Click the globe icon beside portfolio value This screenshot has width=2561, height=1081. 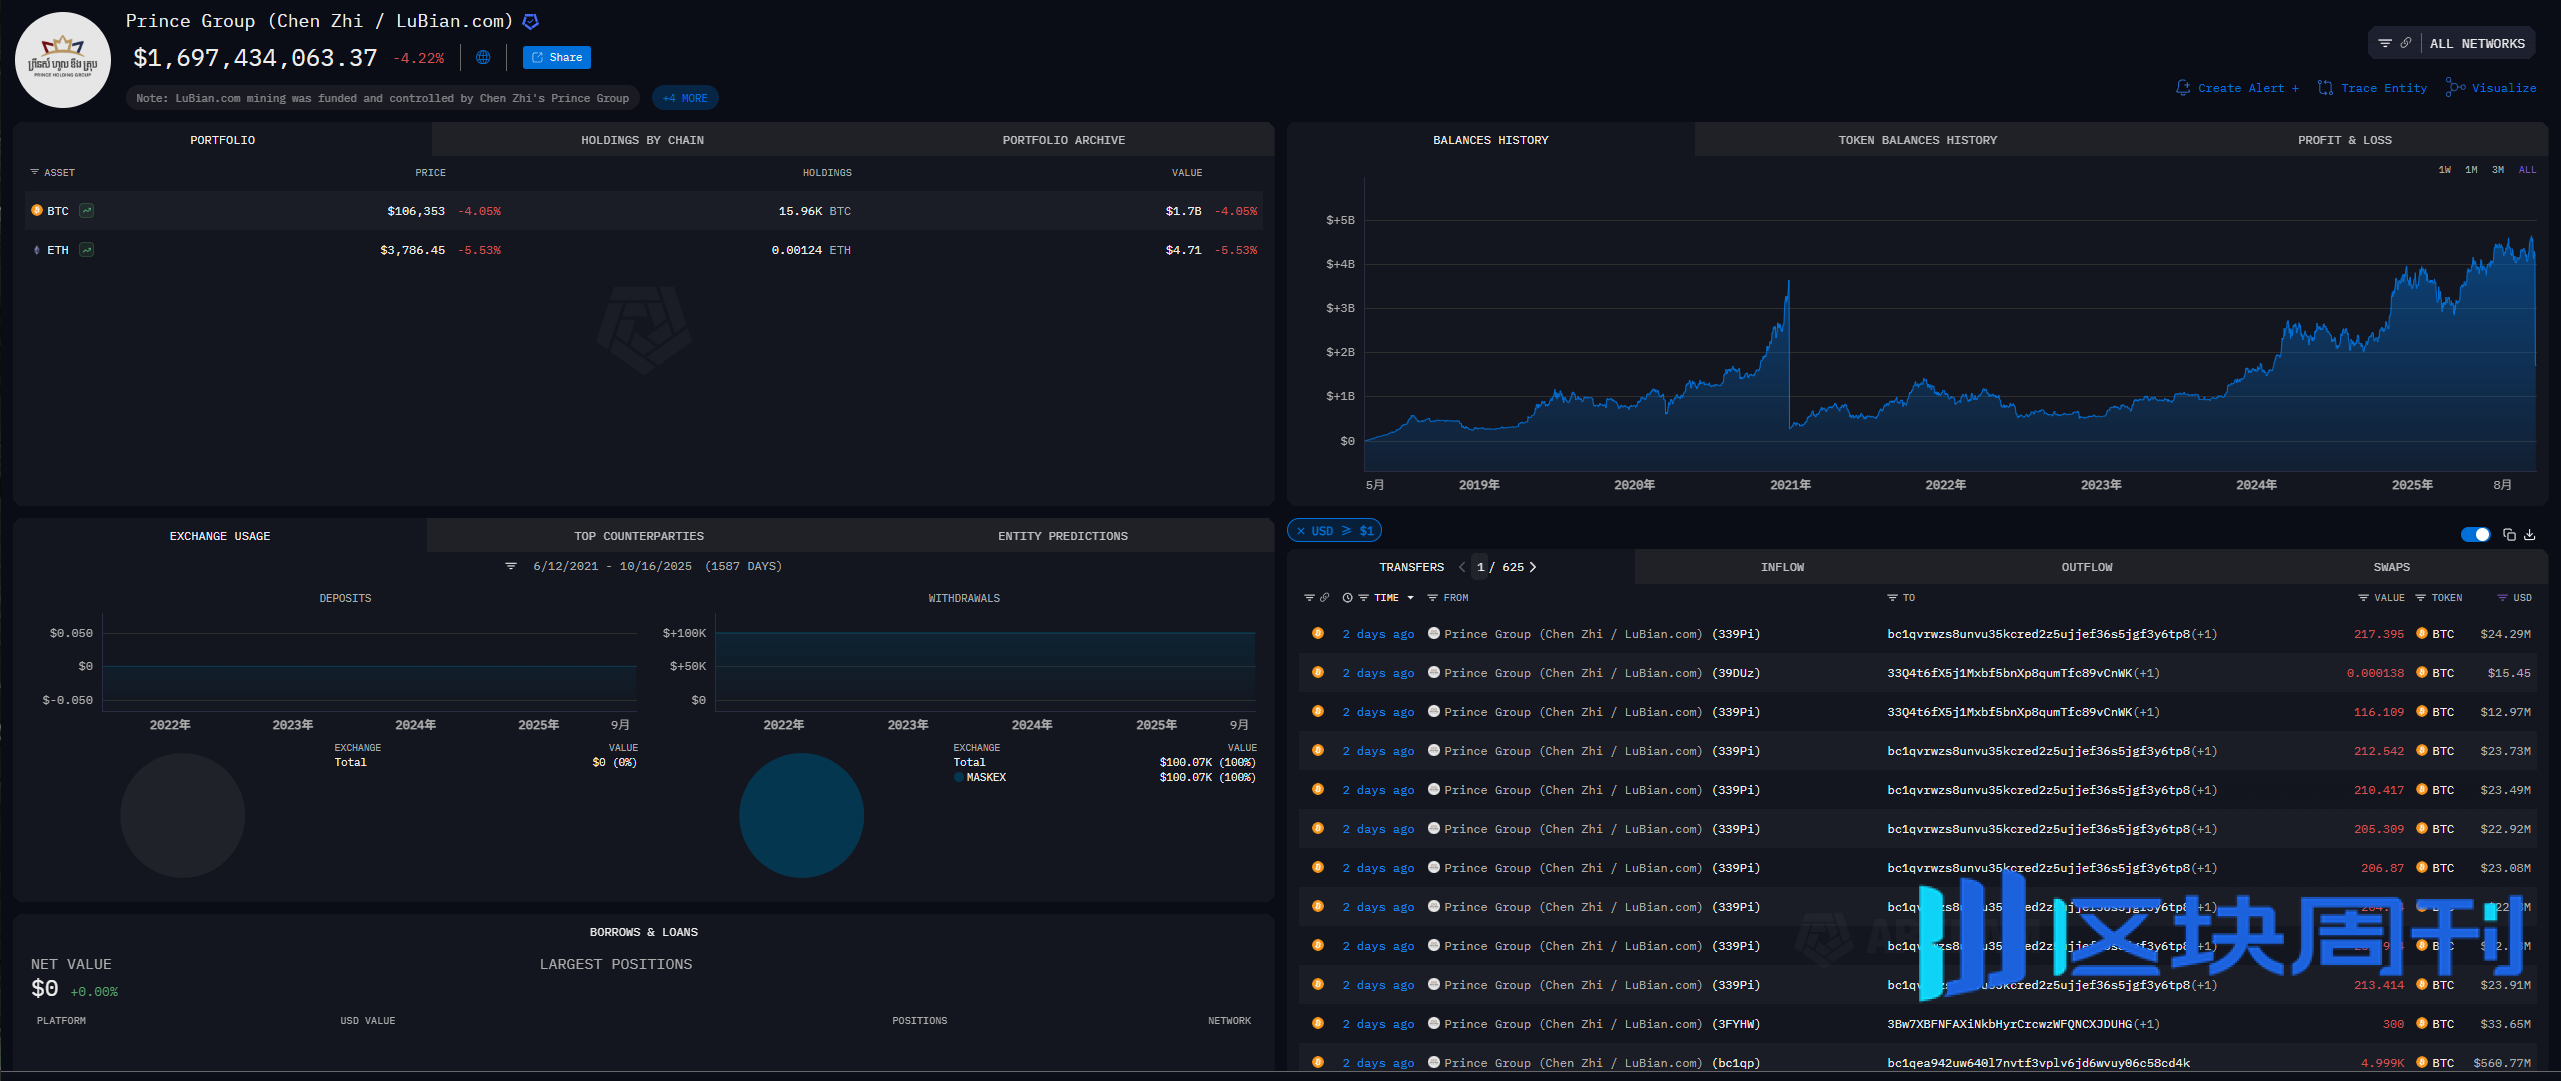pyautogui.click(x=483, y=57)
